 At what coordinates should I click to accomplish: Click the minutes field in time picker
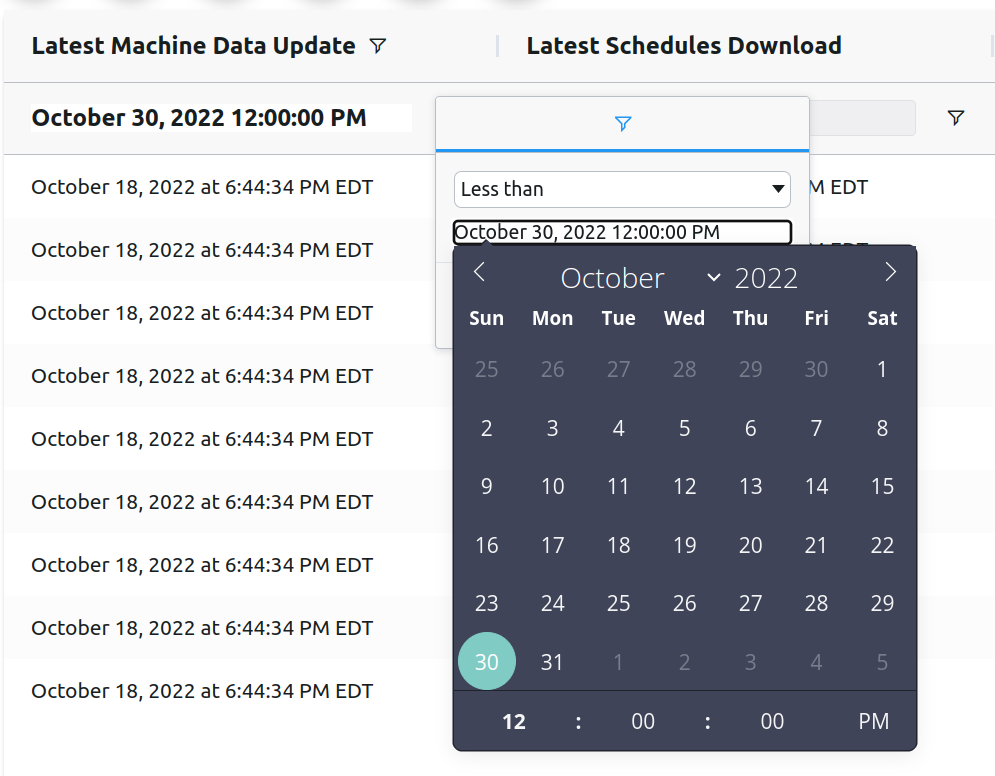643,721
